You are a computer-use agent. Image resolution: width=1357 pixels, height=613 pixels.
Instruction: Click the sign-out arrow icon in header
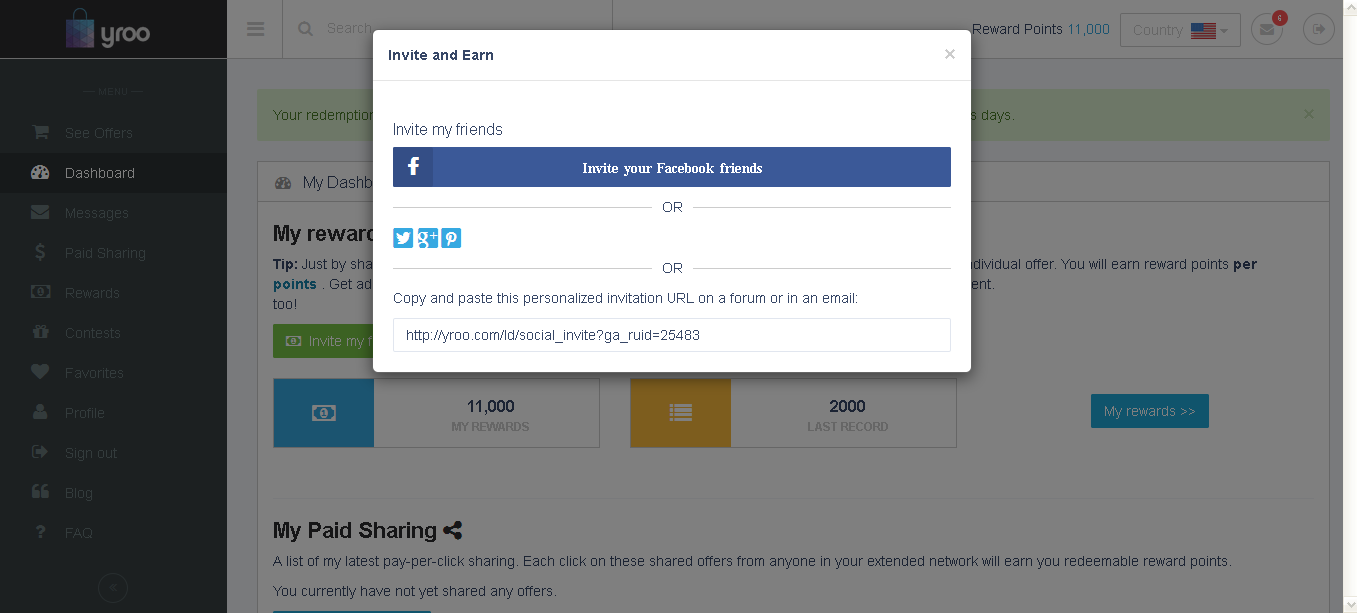coord(1319,30)
